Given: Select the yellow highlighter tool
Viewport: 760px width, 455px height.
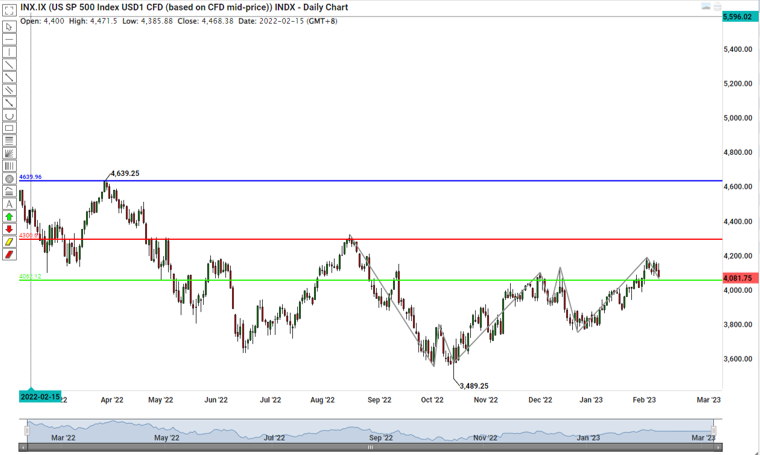Looking at the screenshot, I should (9, 242).
